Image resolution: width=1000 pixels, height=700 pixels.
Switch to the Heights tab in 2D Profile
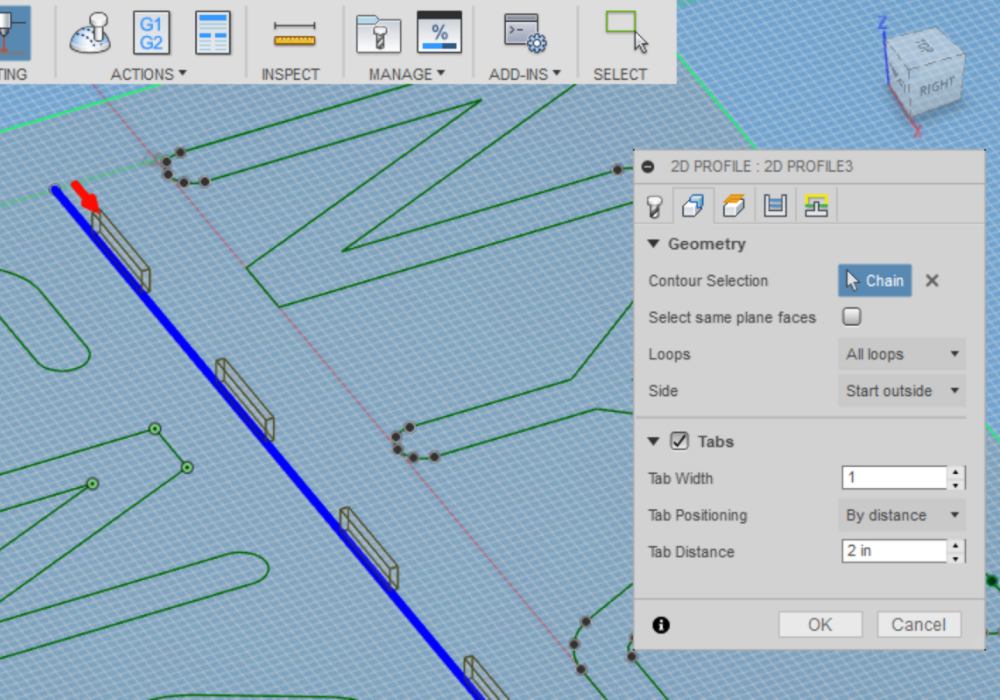(x=734, y=206)
